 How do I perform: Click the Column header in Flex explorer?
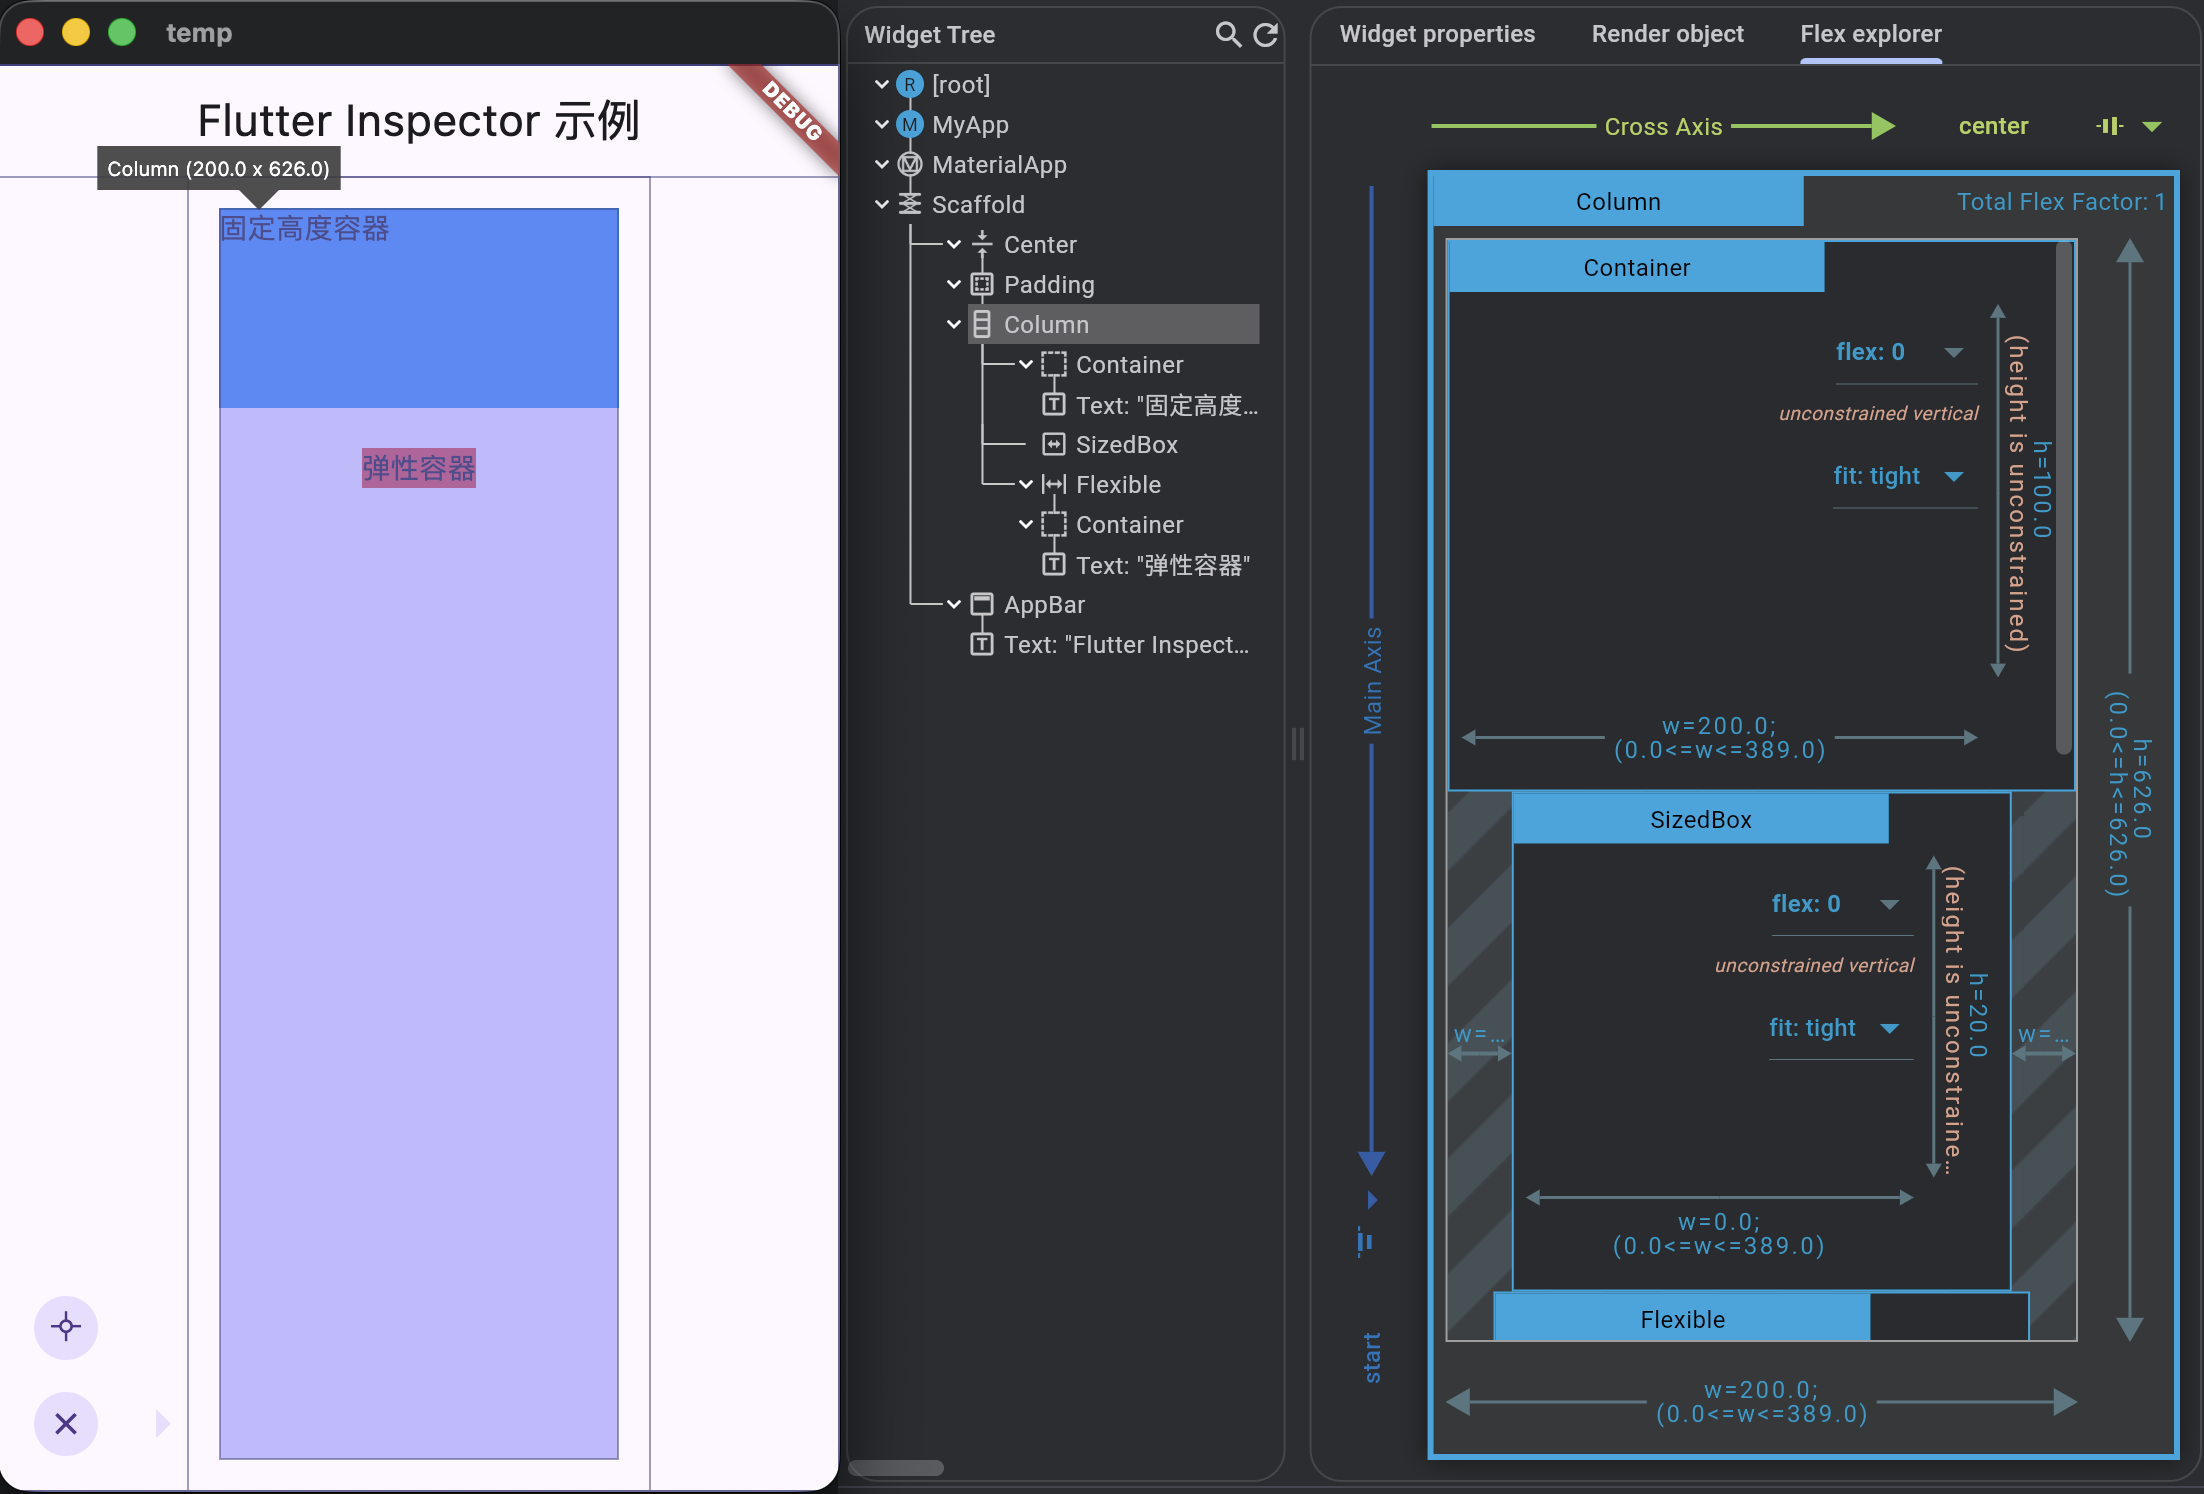(x=1618, y=201)
